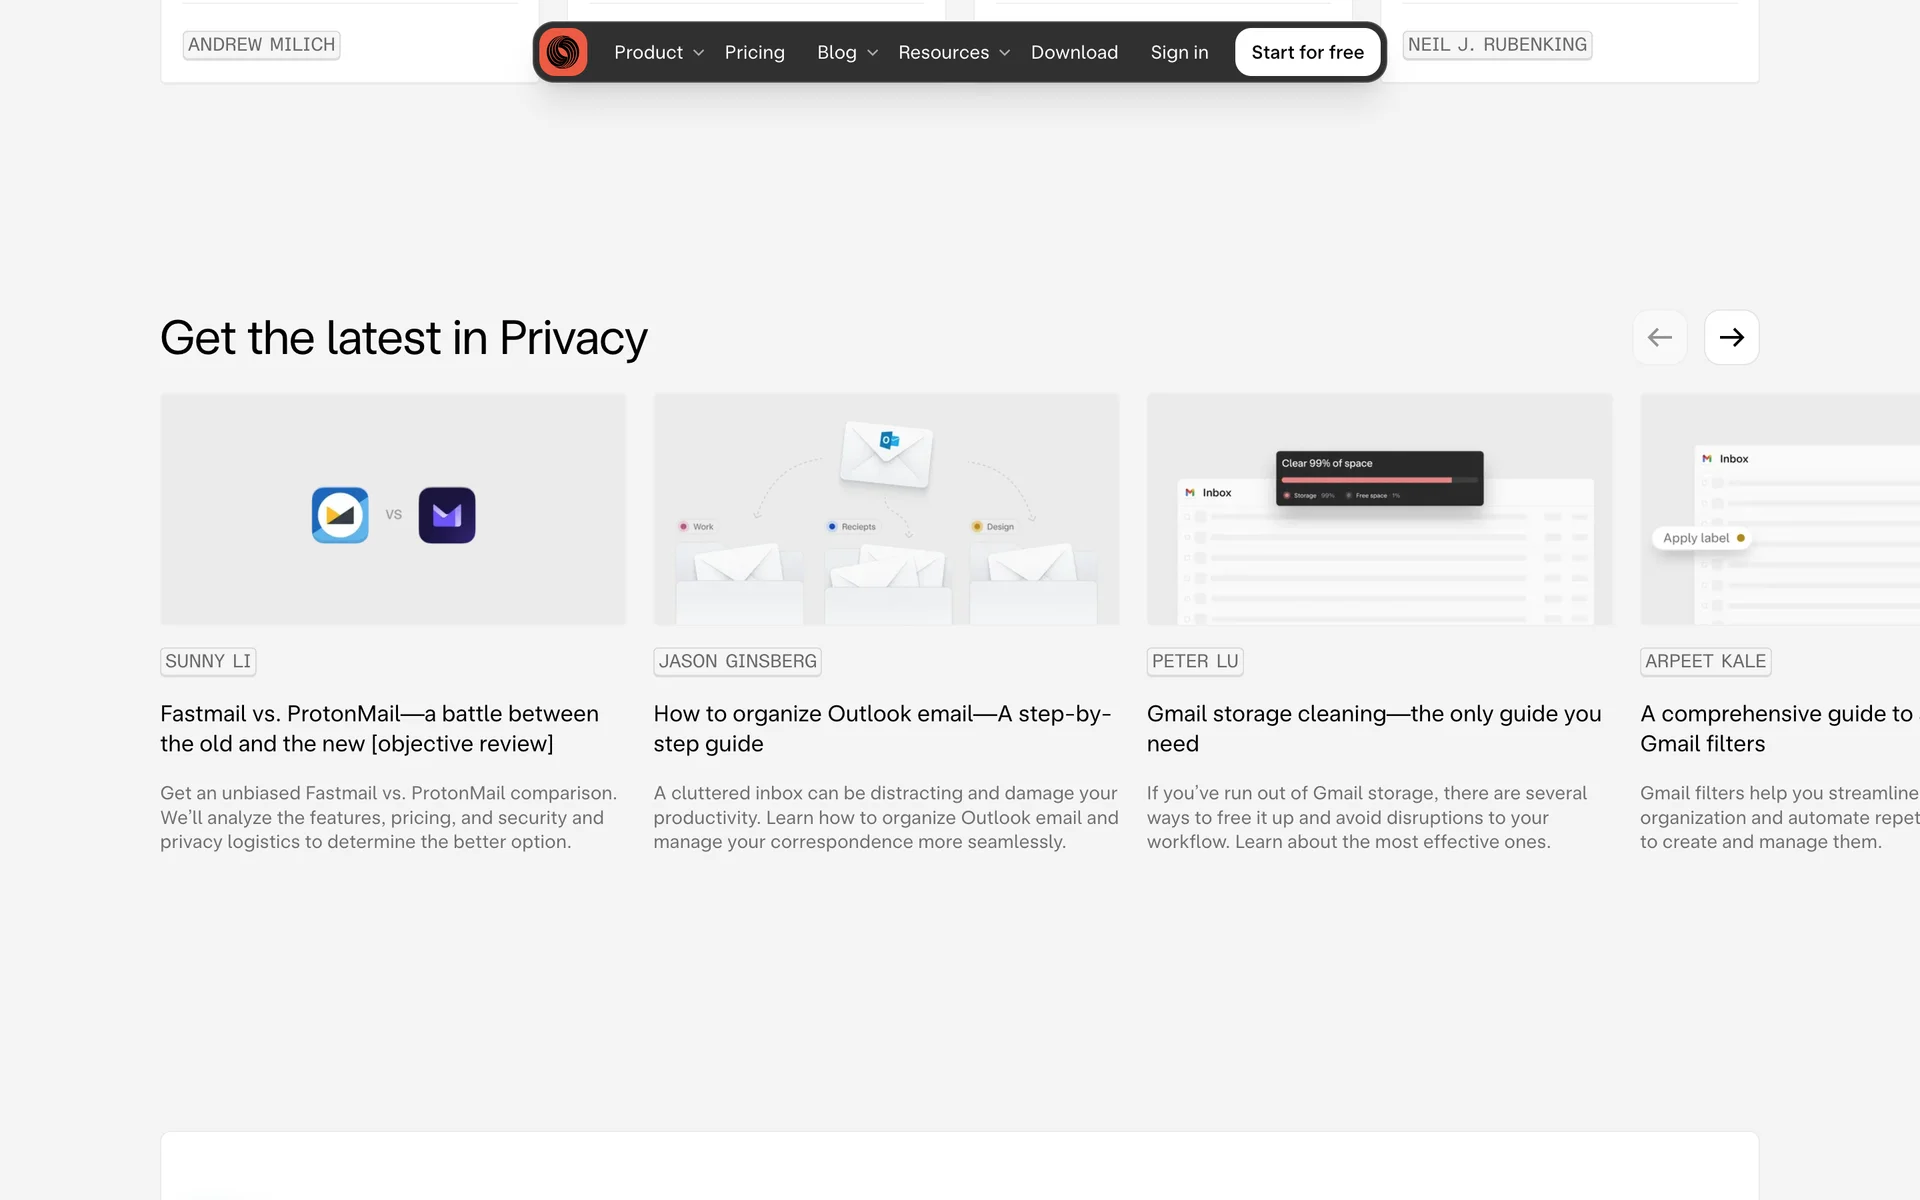Click the red spiral logo icon
Viewport: 1920px width, 1200px height.
(563, 52)
